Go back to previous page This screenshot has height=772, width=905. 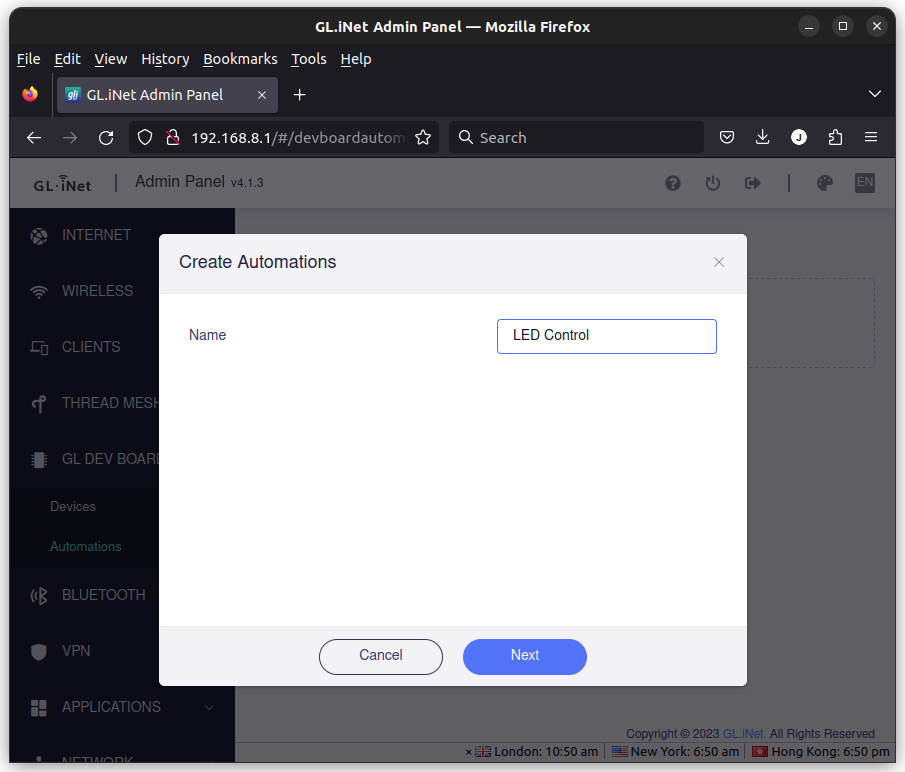tap(34, 137)
